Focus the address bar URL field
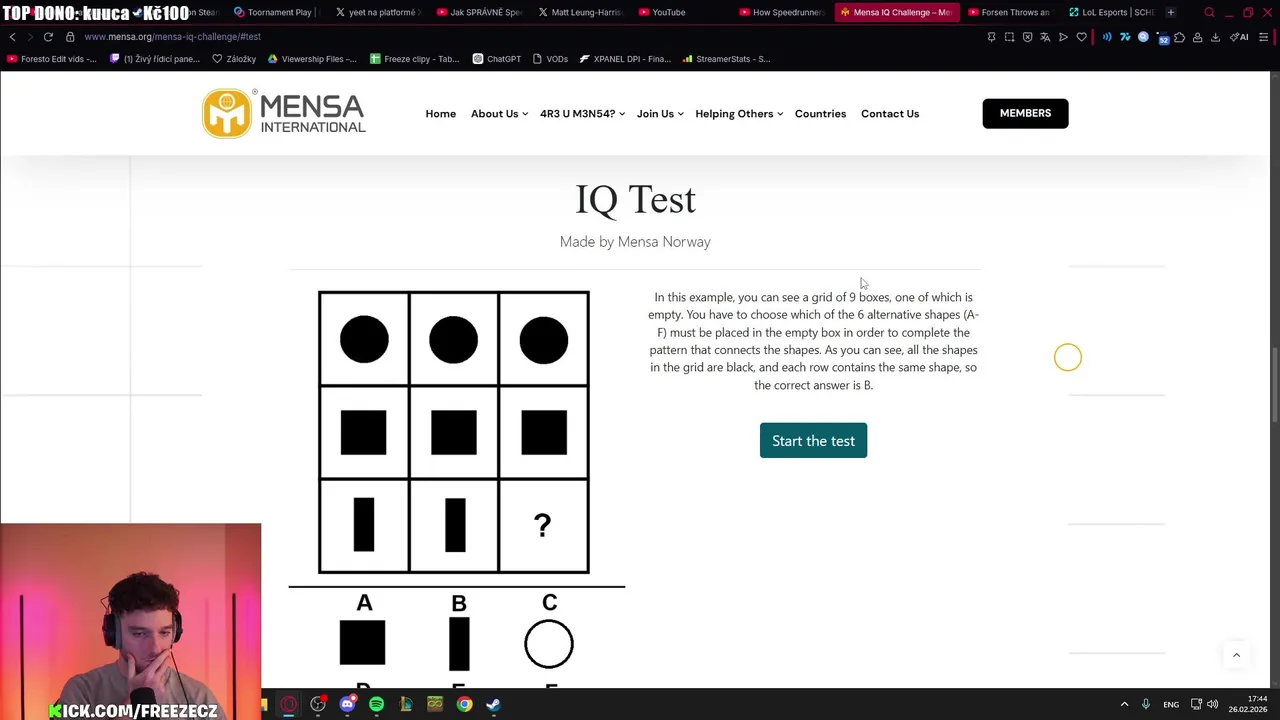 [x=172, y=37]
